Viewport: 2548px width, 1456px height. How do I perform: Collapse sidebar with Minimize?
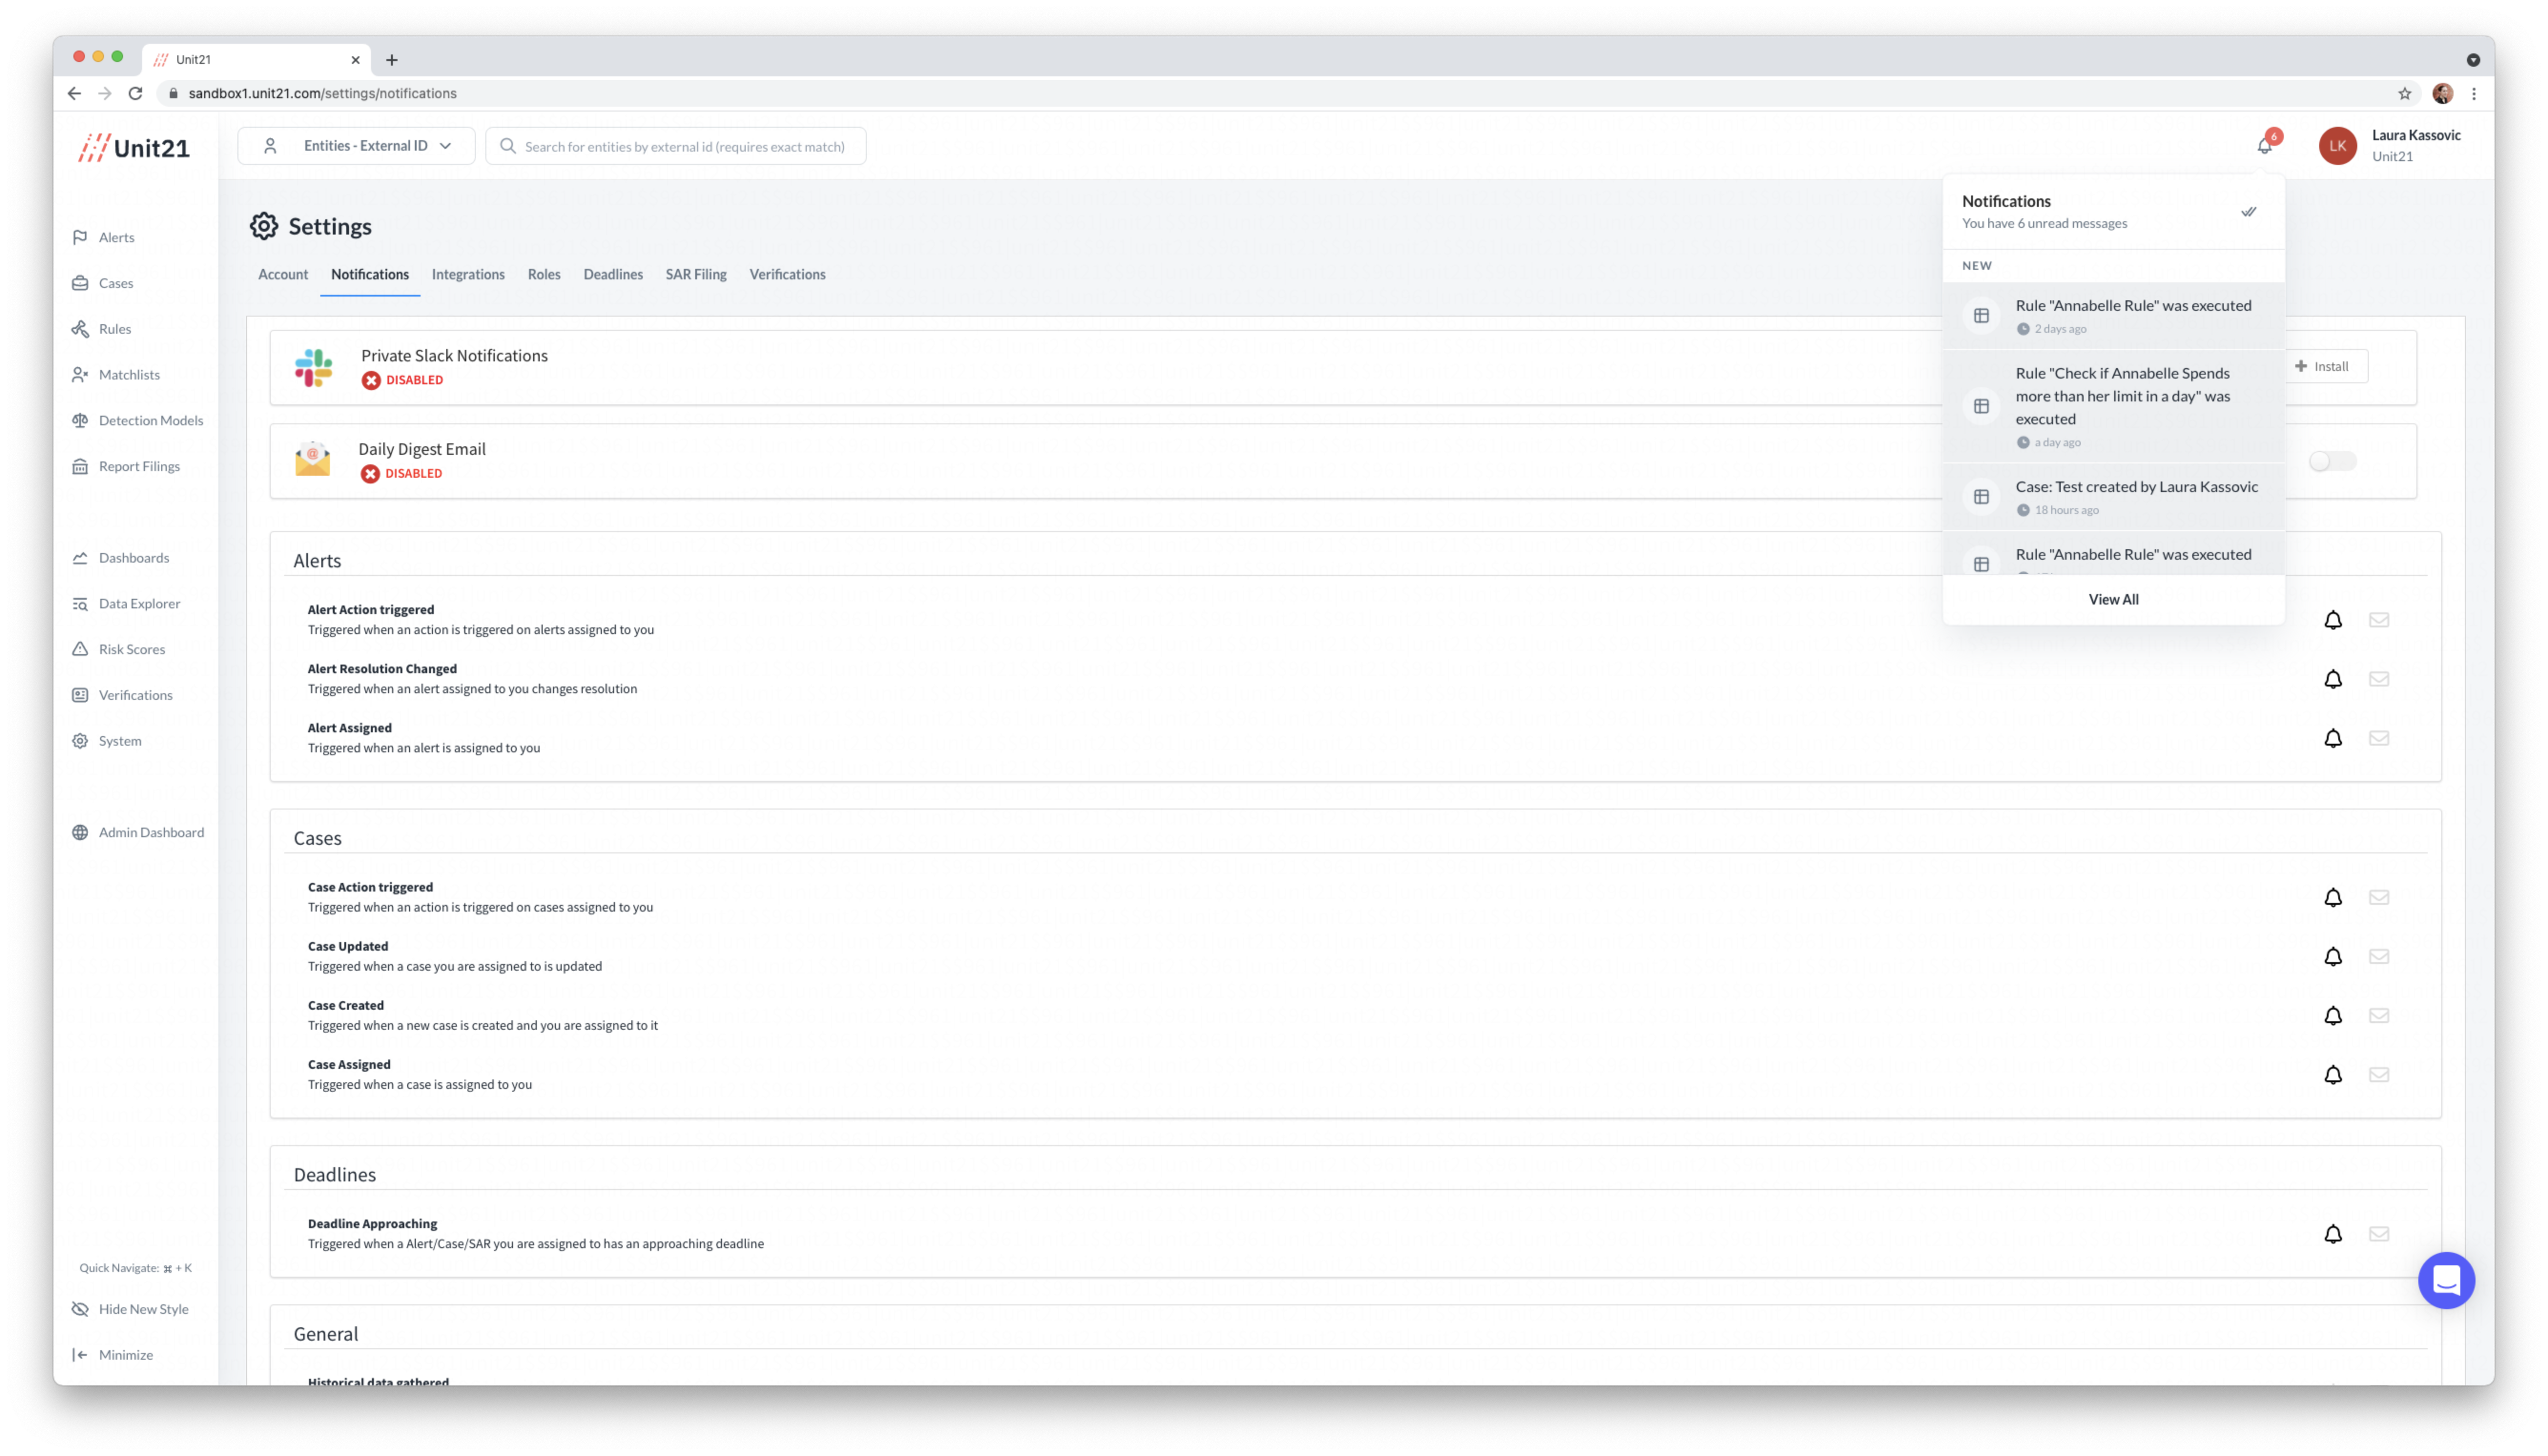pyautogui.click(x=113, y=1354)
